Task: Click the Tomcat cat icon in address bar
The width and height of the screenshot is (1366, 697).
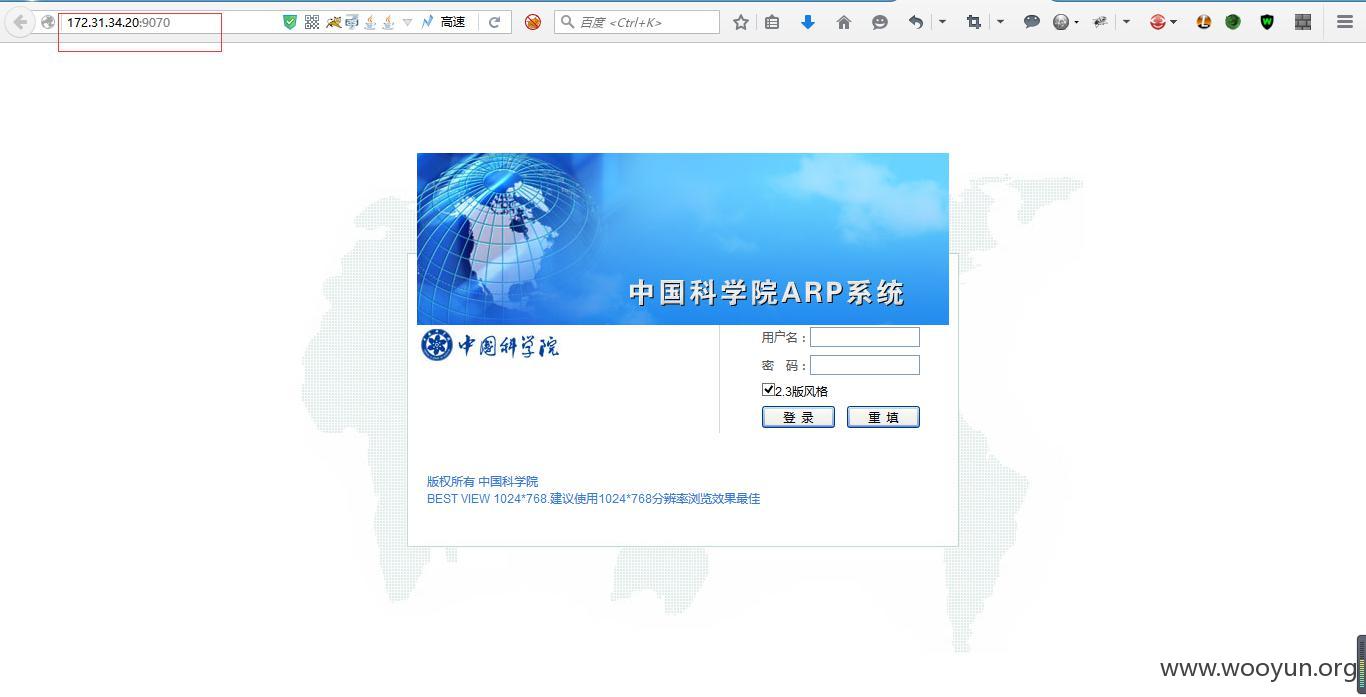Action: (333, 22)
